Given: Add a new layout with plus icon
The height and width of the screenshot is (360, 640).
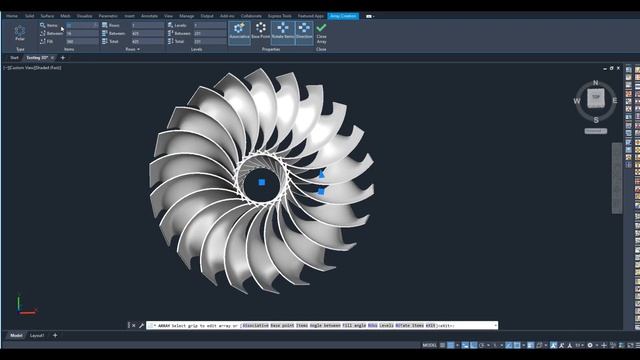Looking at the screenshot, I should click(x=55, y=336).
